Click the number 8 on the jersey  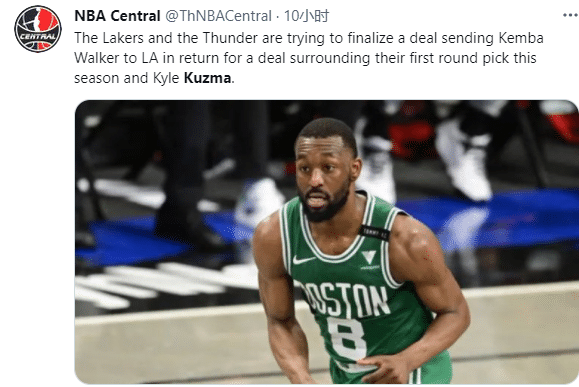[346, 340]
